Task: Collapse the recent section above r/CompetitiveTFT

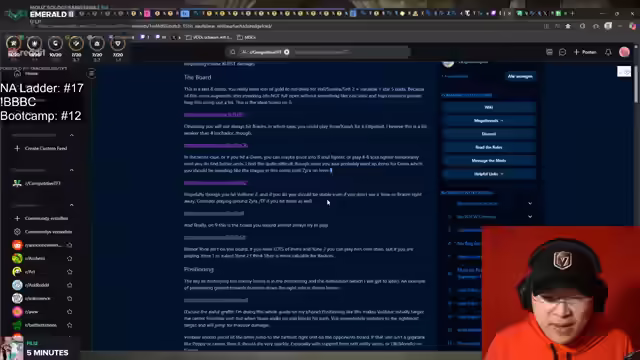Action: click(71, 170)
